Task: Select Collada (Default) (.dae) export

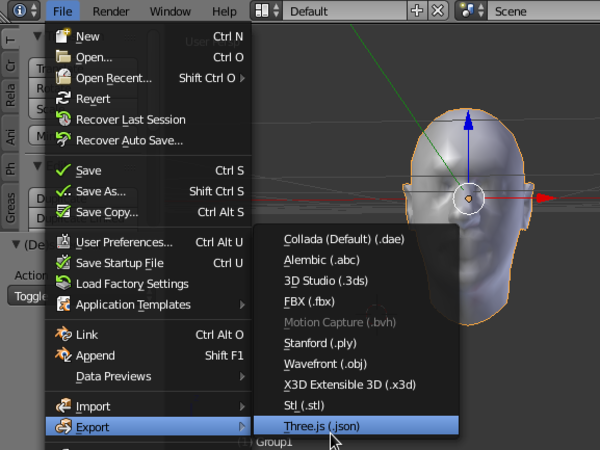Action: coord(343,239)
